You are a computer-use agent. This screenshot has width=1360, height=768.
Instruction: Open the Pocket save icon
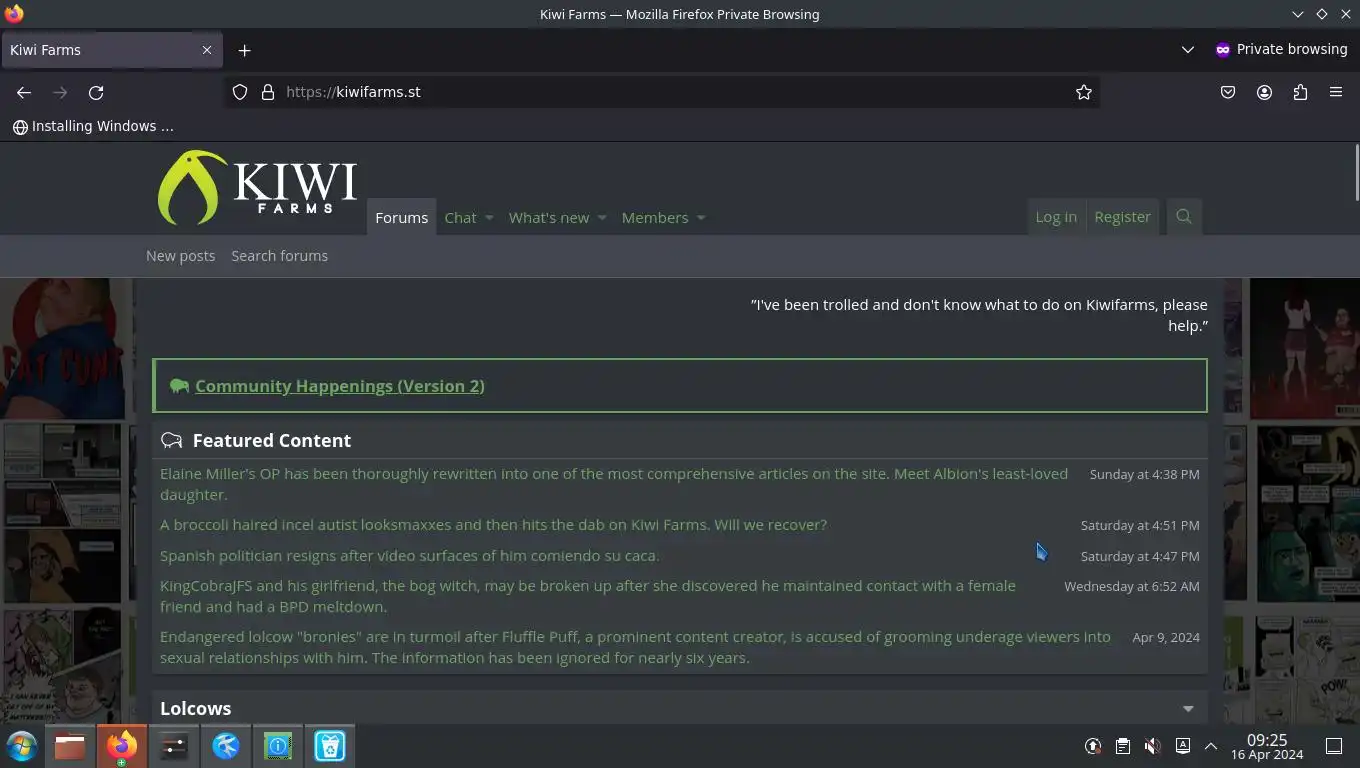[1228, 92]
